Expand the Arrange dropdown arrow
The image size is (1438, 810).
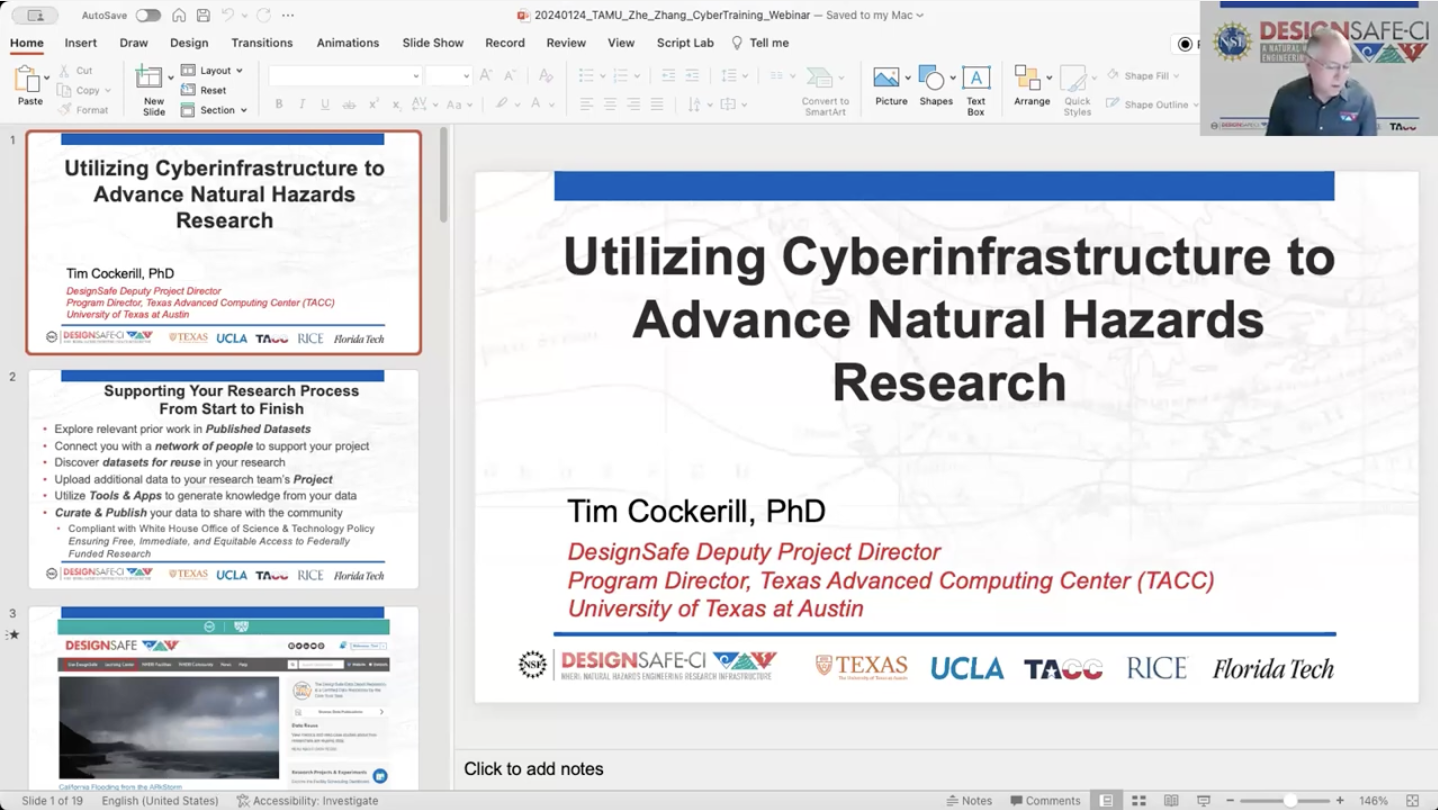[x=1048, y=77]
